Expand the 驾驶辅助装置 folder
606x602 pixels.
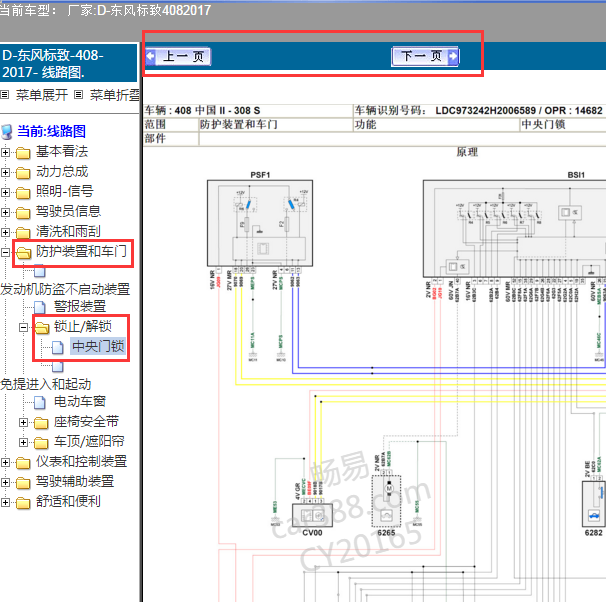[5, 483]
